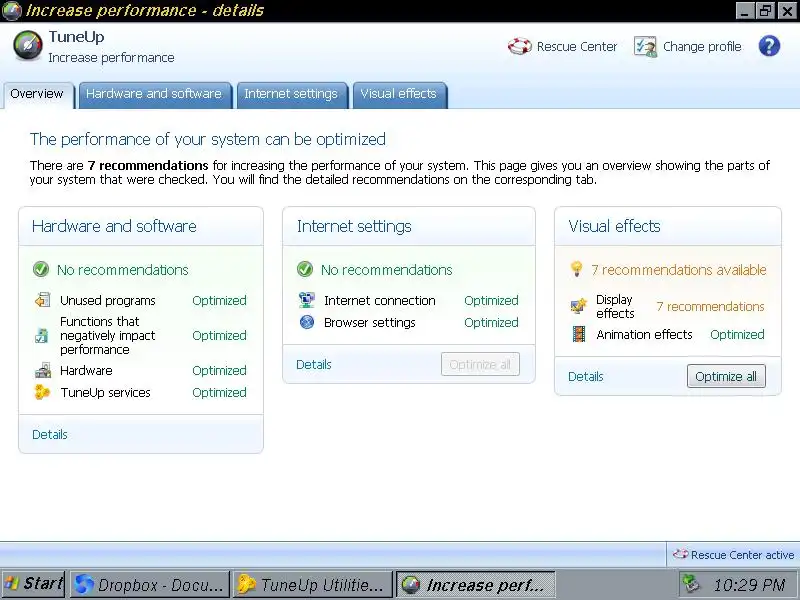Click Optimized status for Browser settings

491,322
